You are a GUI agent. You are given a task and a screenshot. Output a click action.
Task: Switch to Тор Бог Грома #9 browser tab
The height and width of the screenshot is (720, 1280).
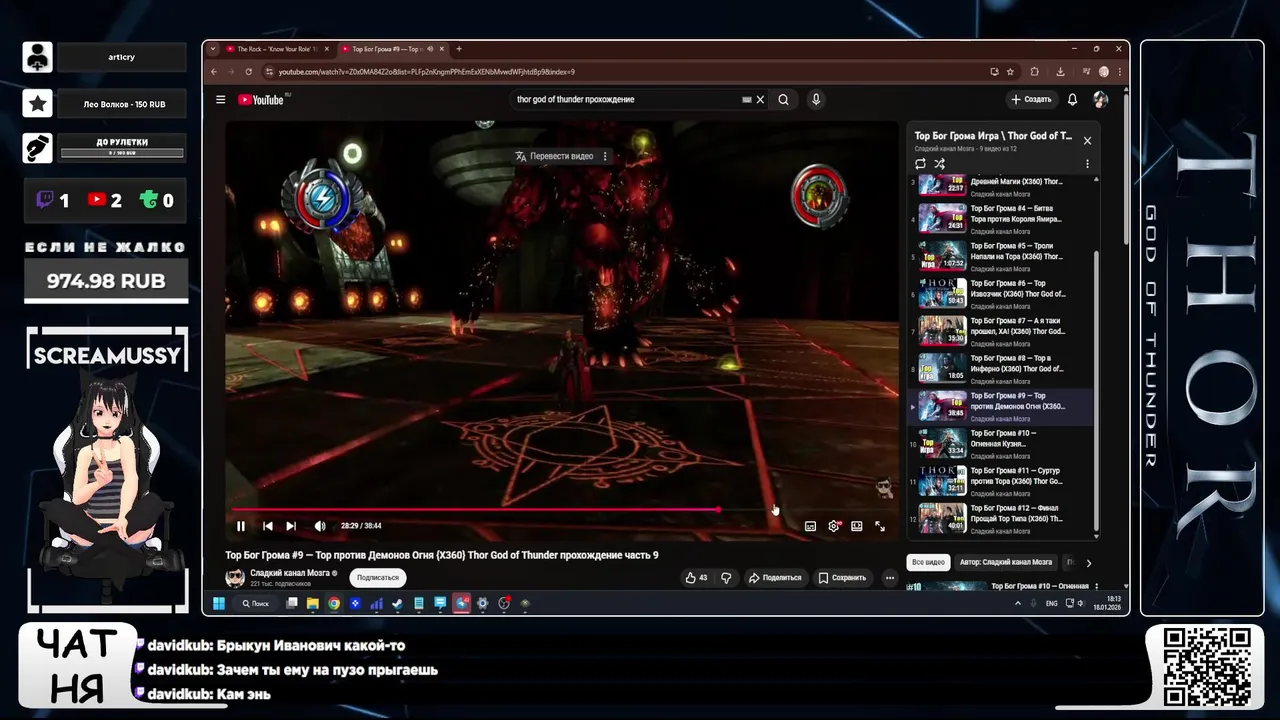click(x=393, y=49)
